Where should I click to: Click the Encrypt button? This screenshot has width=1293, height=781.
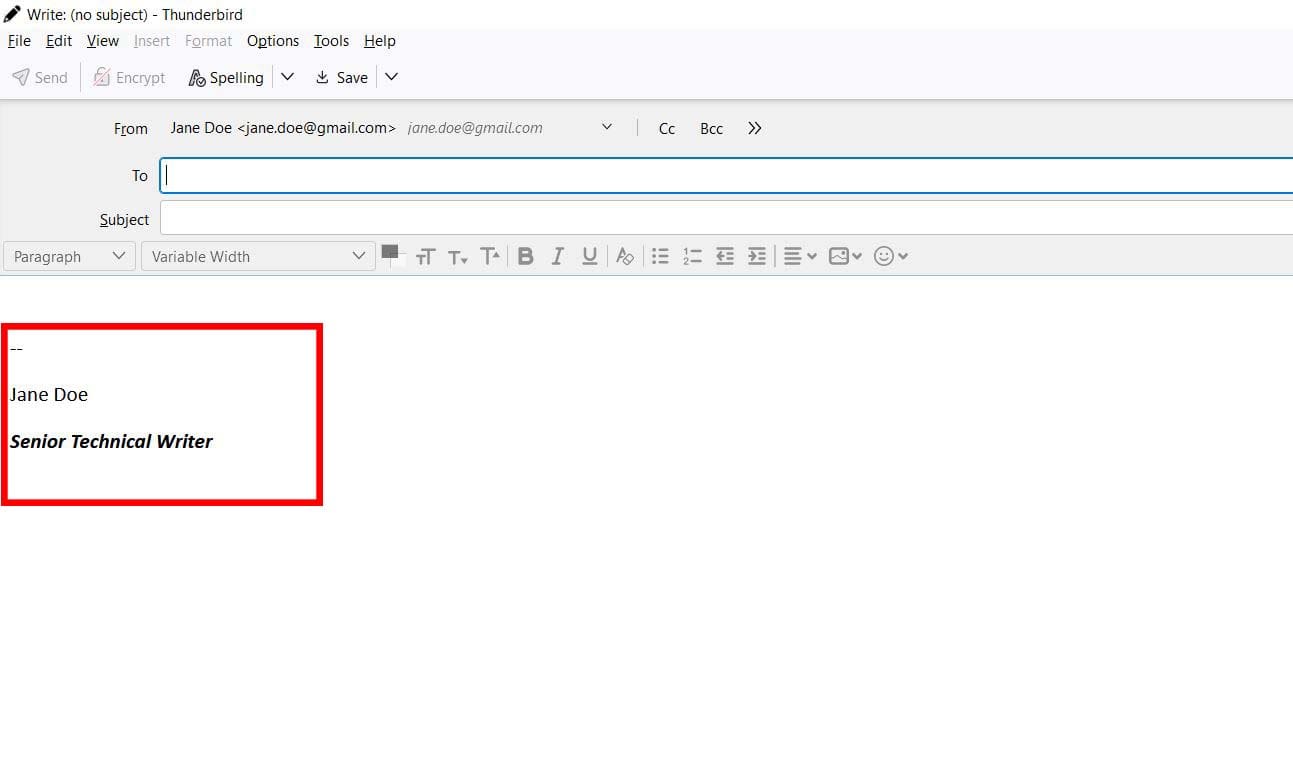point(129,77)
